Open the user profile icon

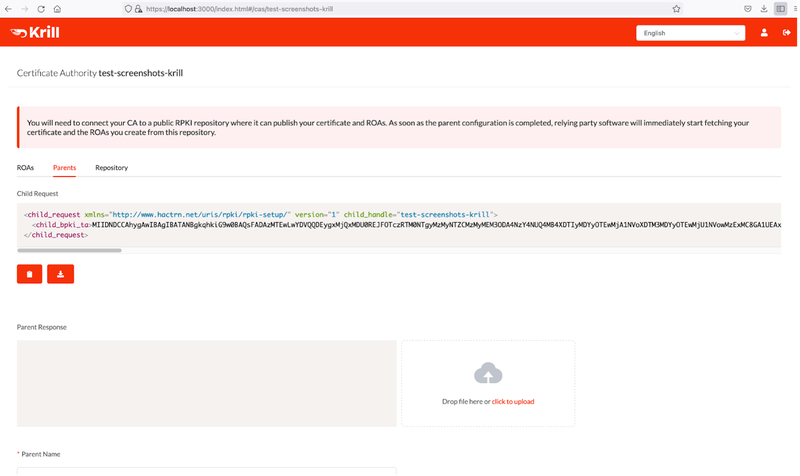pos(764,33)
